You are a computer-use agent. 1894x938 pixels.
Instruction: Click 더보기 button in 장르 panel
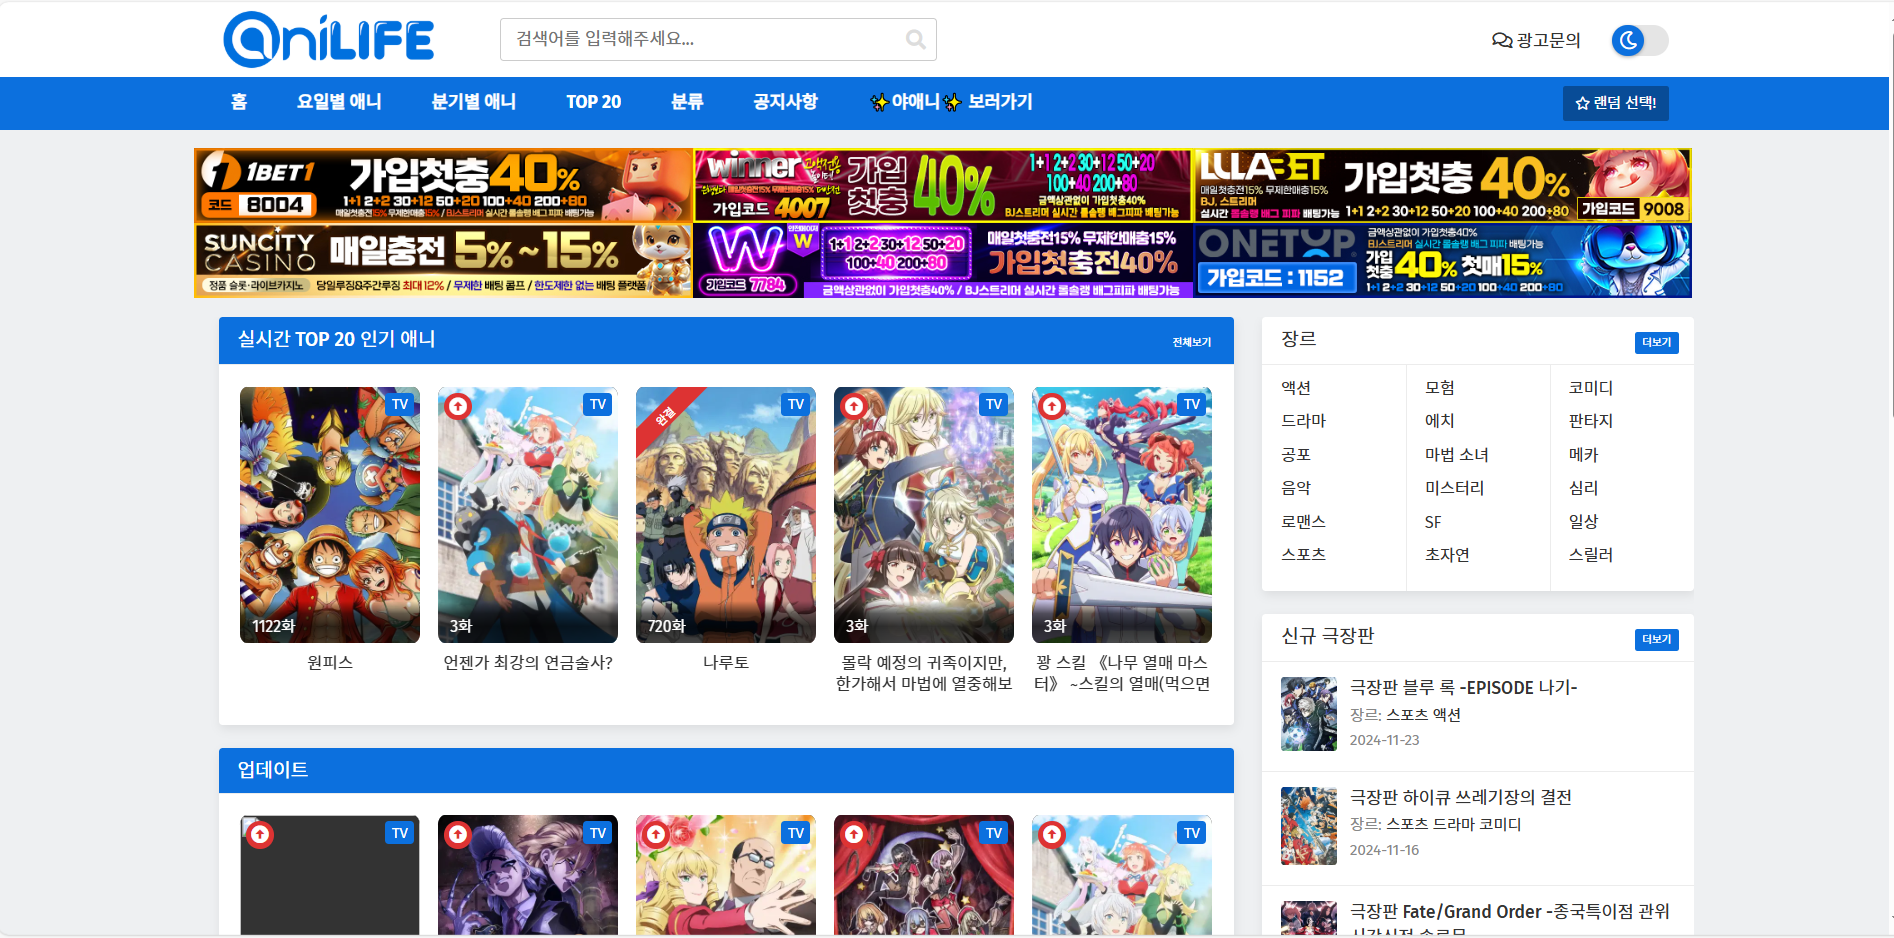click(x=1657, y=343)
